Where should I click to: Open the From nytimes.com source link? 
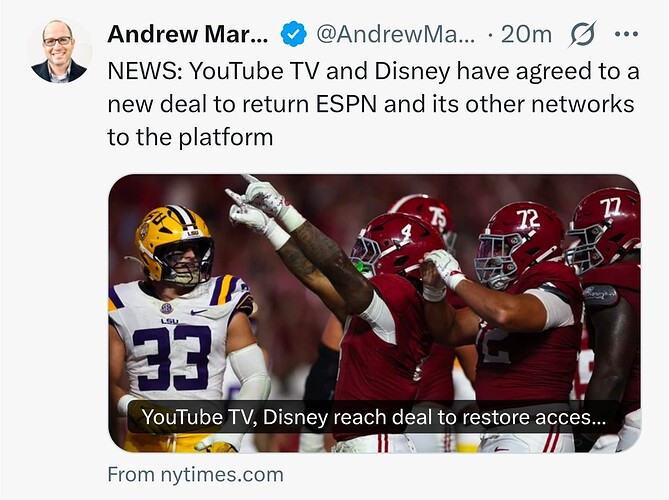[195, 474]
